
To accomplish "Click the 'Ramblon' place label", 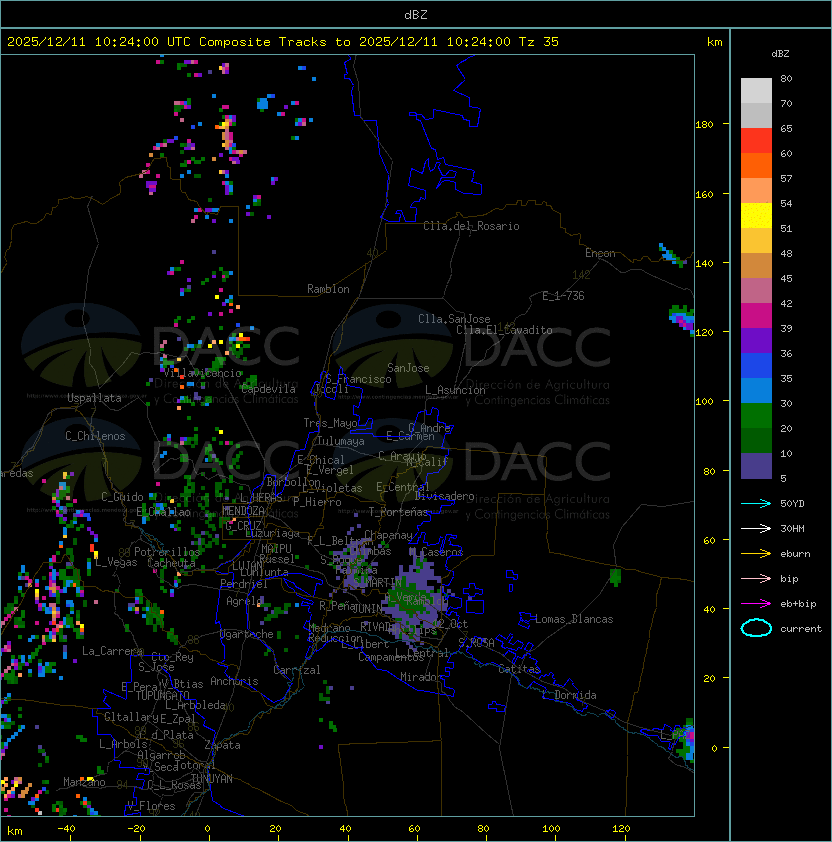I will click(328, 289).
